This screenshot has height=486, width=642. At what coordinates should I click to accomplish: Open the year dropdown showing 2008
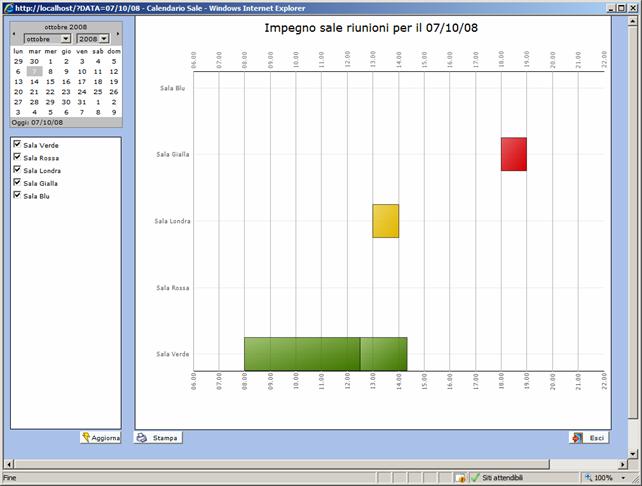click(x=92, y=38)
